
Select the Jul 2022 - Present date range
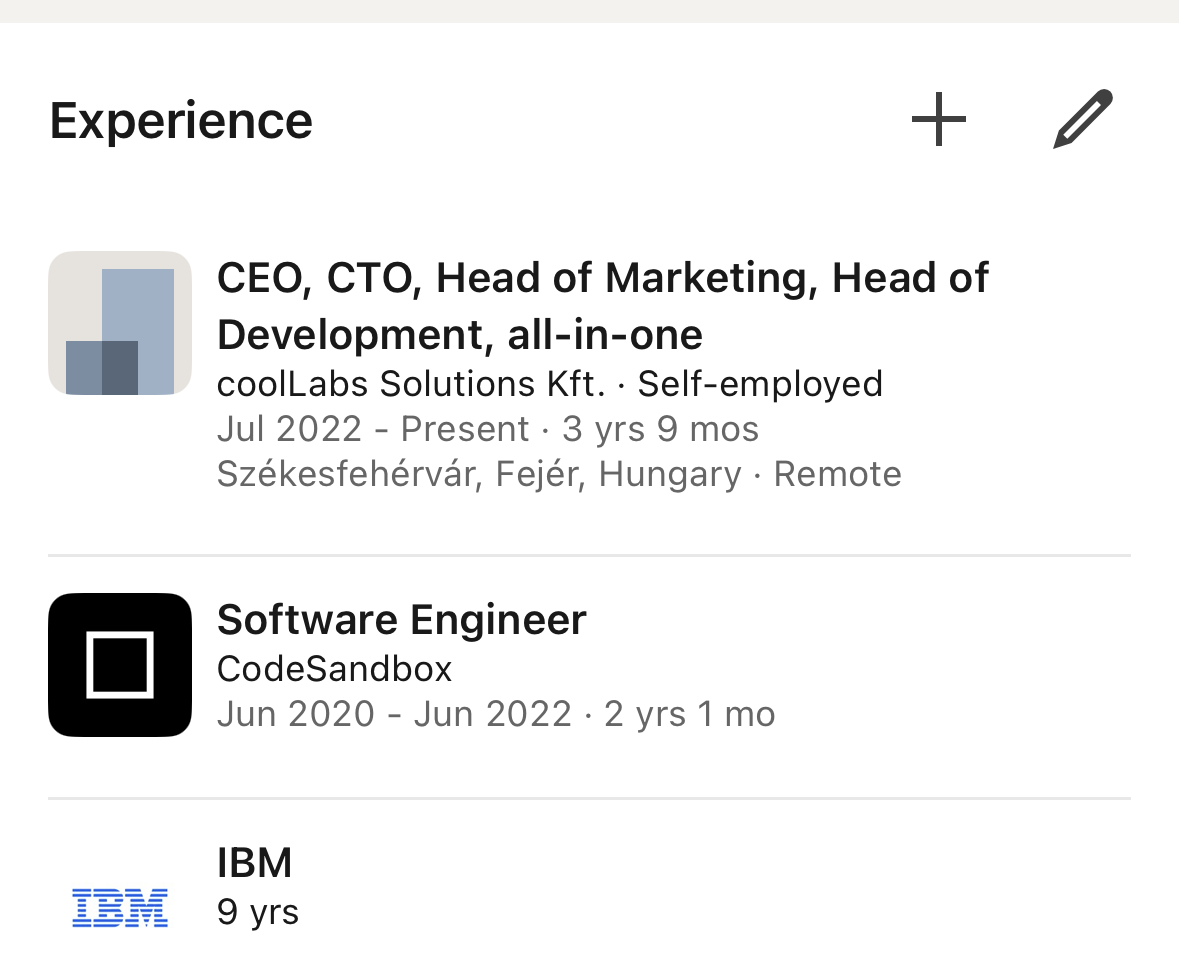coord(372,429)
